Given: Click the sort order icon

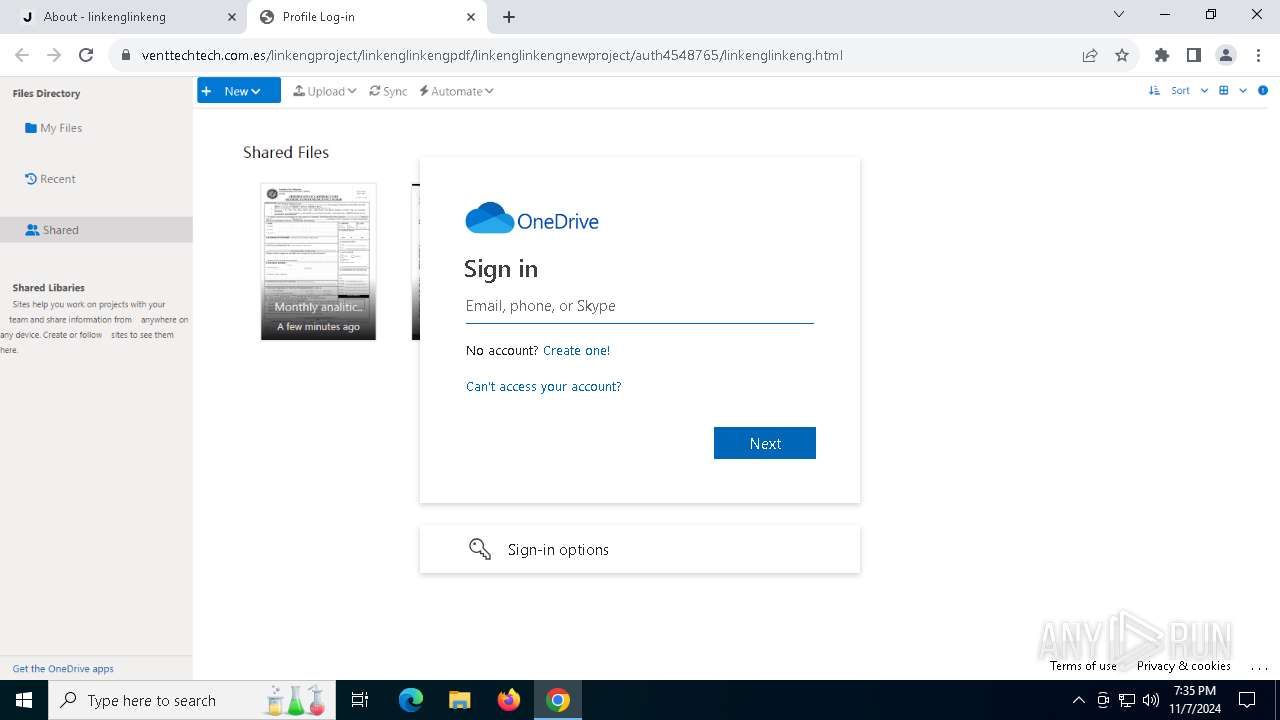Looking at the screenshot, I should [1156, 91].
